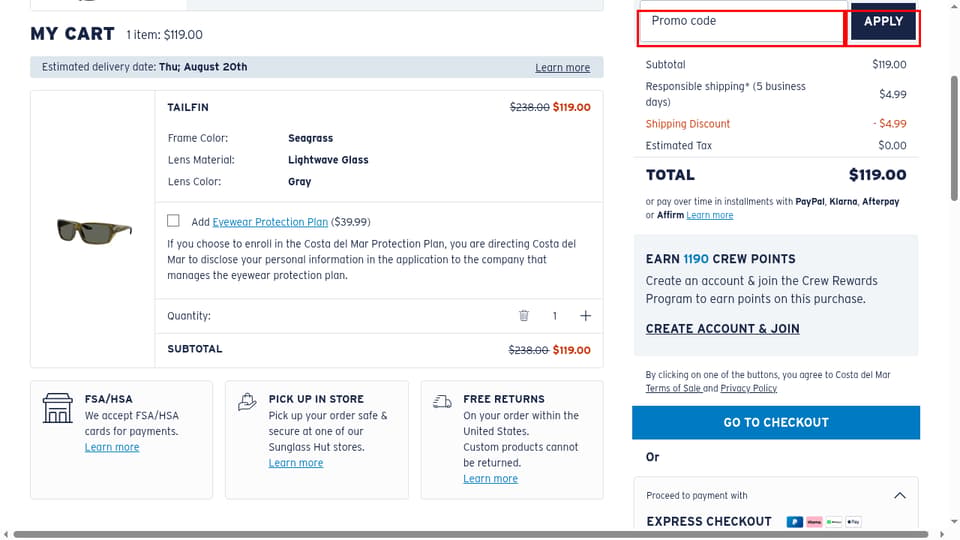Click the Seagrass frame color value
This screenshot has height=540, width=960.
coord(310,138)
